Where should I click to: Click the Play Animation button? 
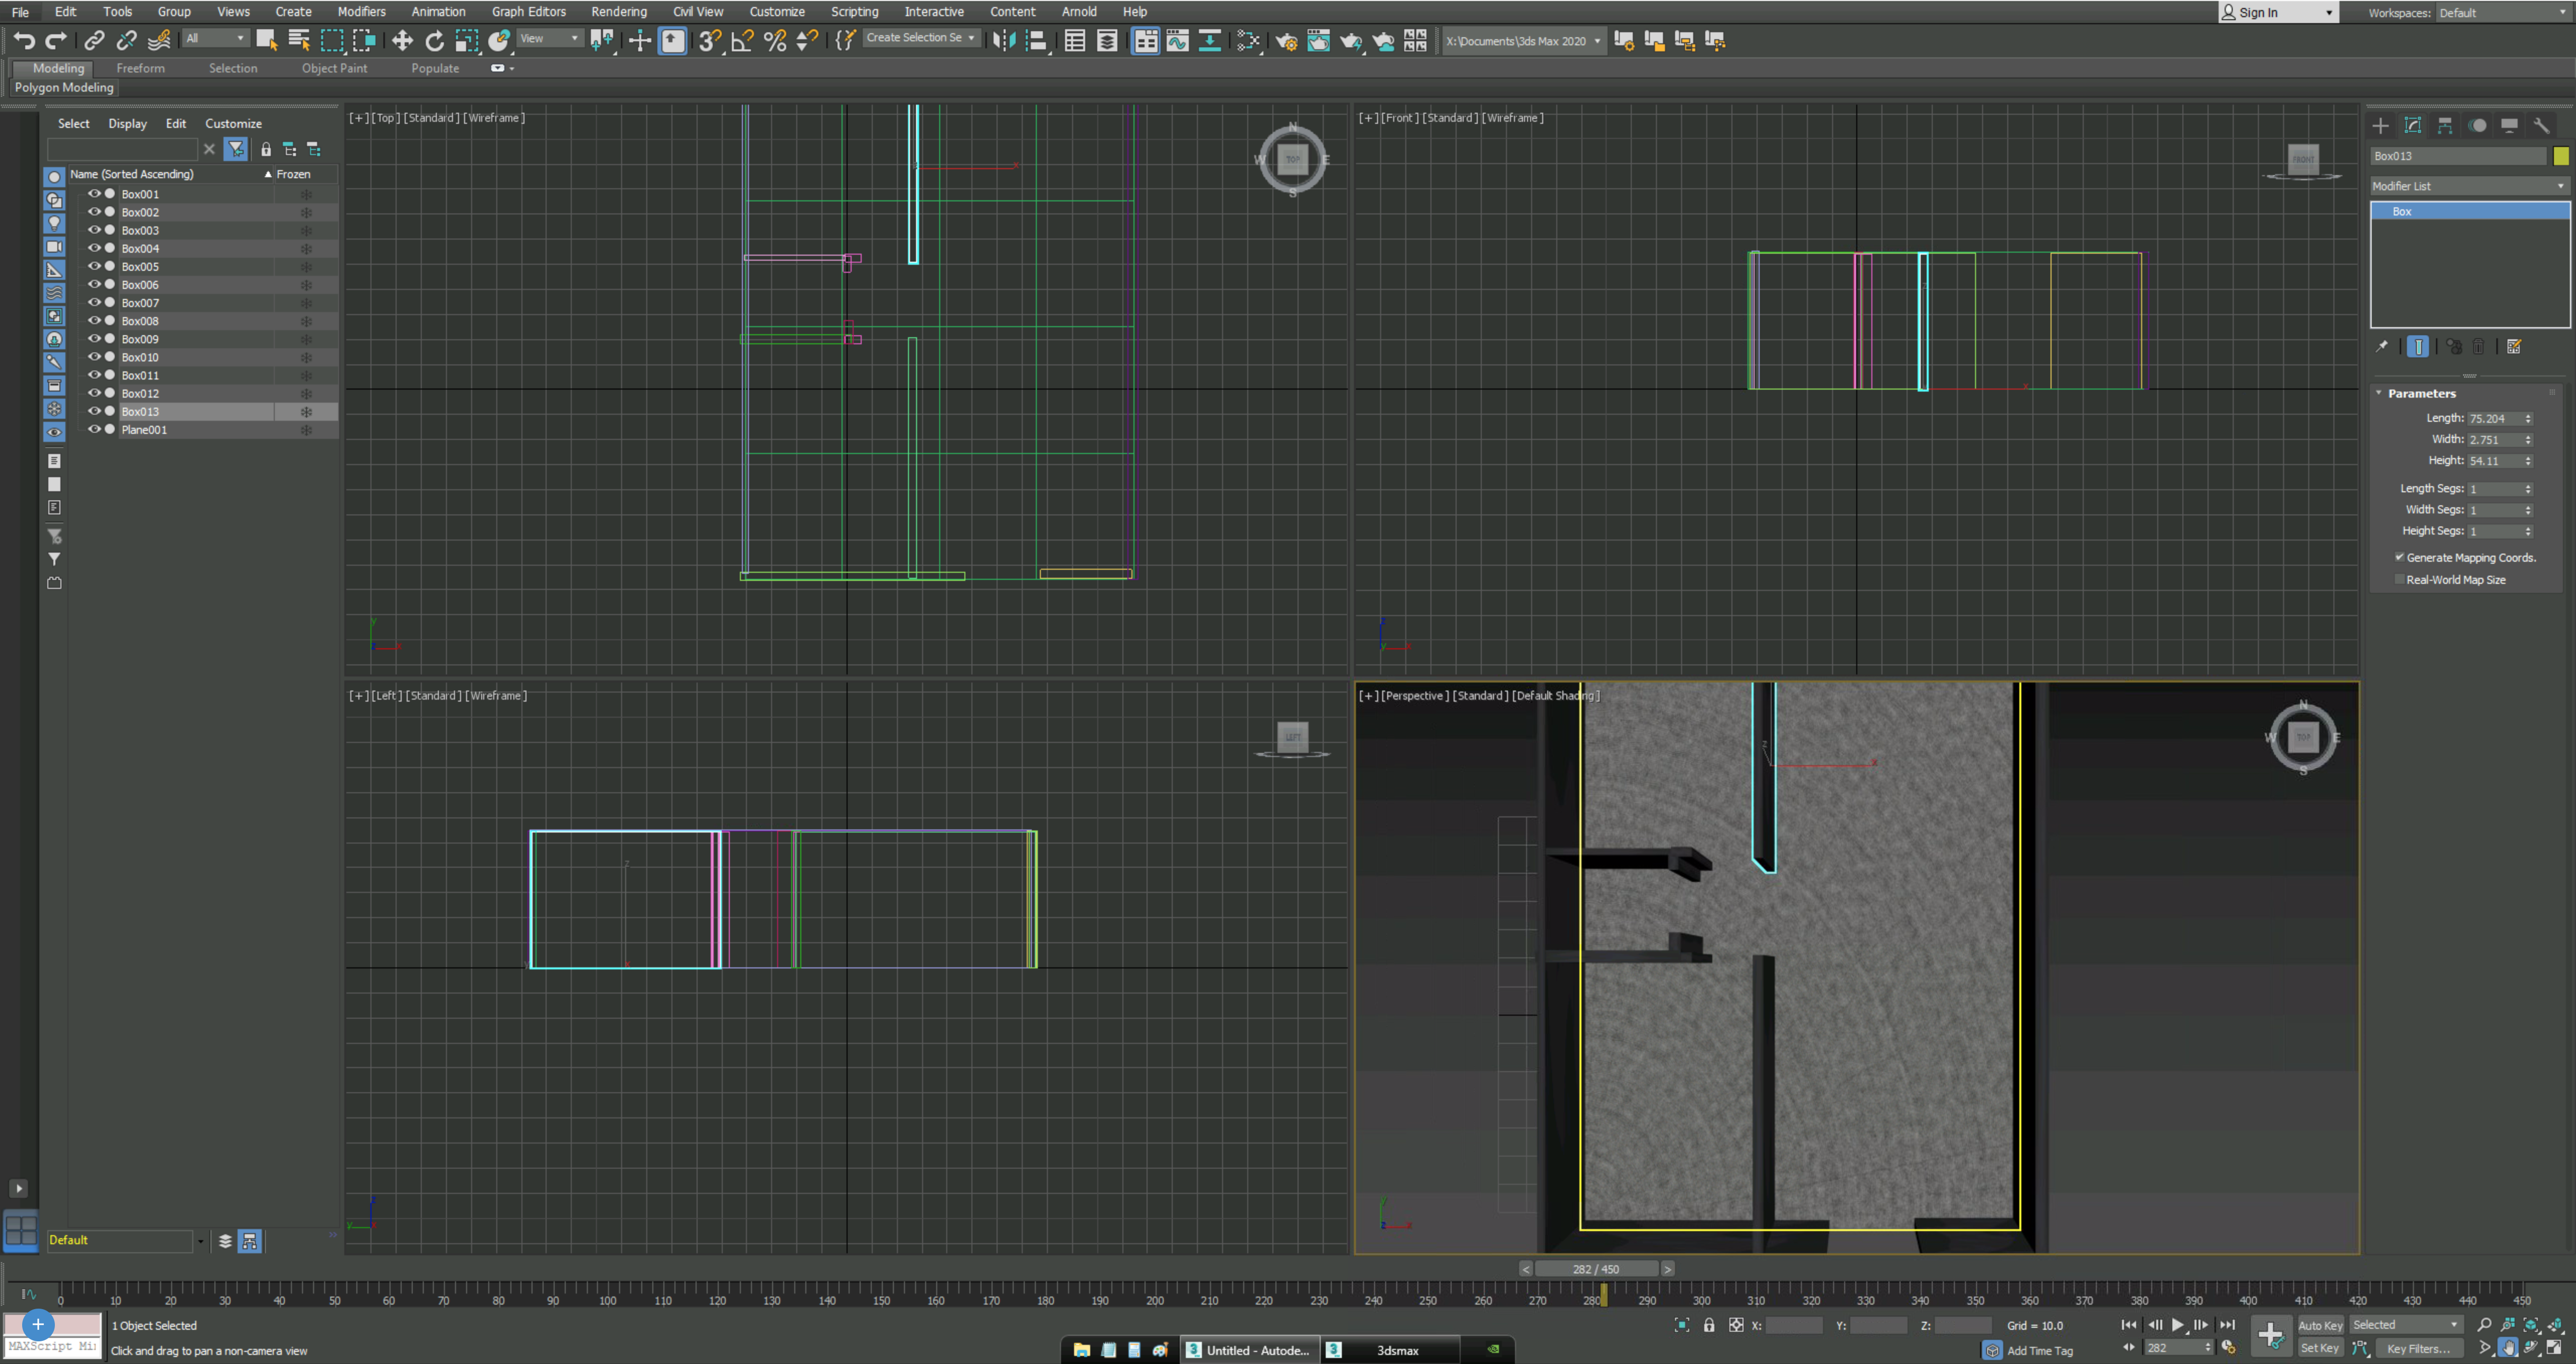pos(2177,1325)
